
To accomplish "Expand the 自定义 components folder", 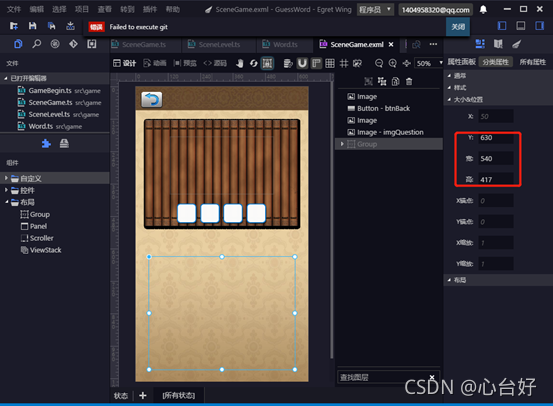I will (6, 178).
